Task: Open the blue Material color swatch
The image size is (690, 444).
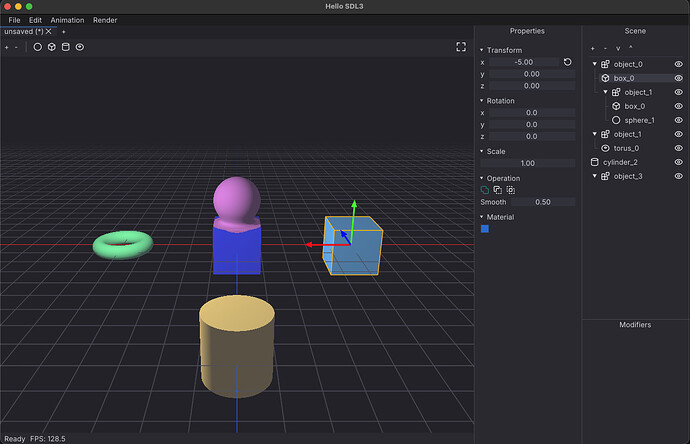Action: coord(485,229)
